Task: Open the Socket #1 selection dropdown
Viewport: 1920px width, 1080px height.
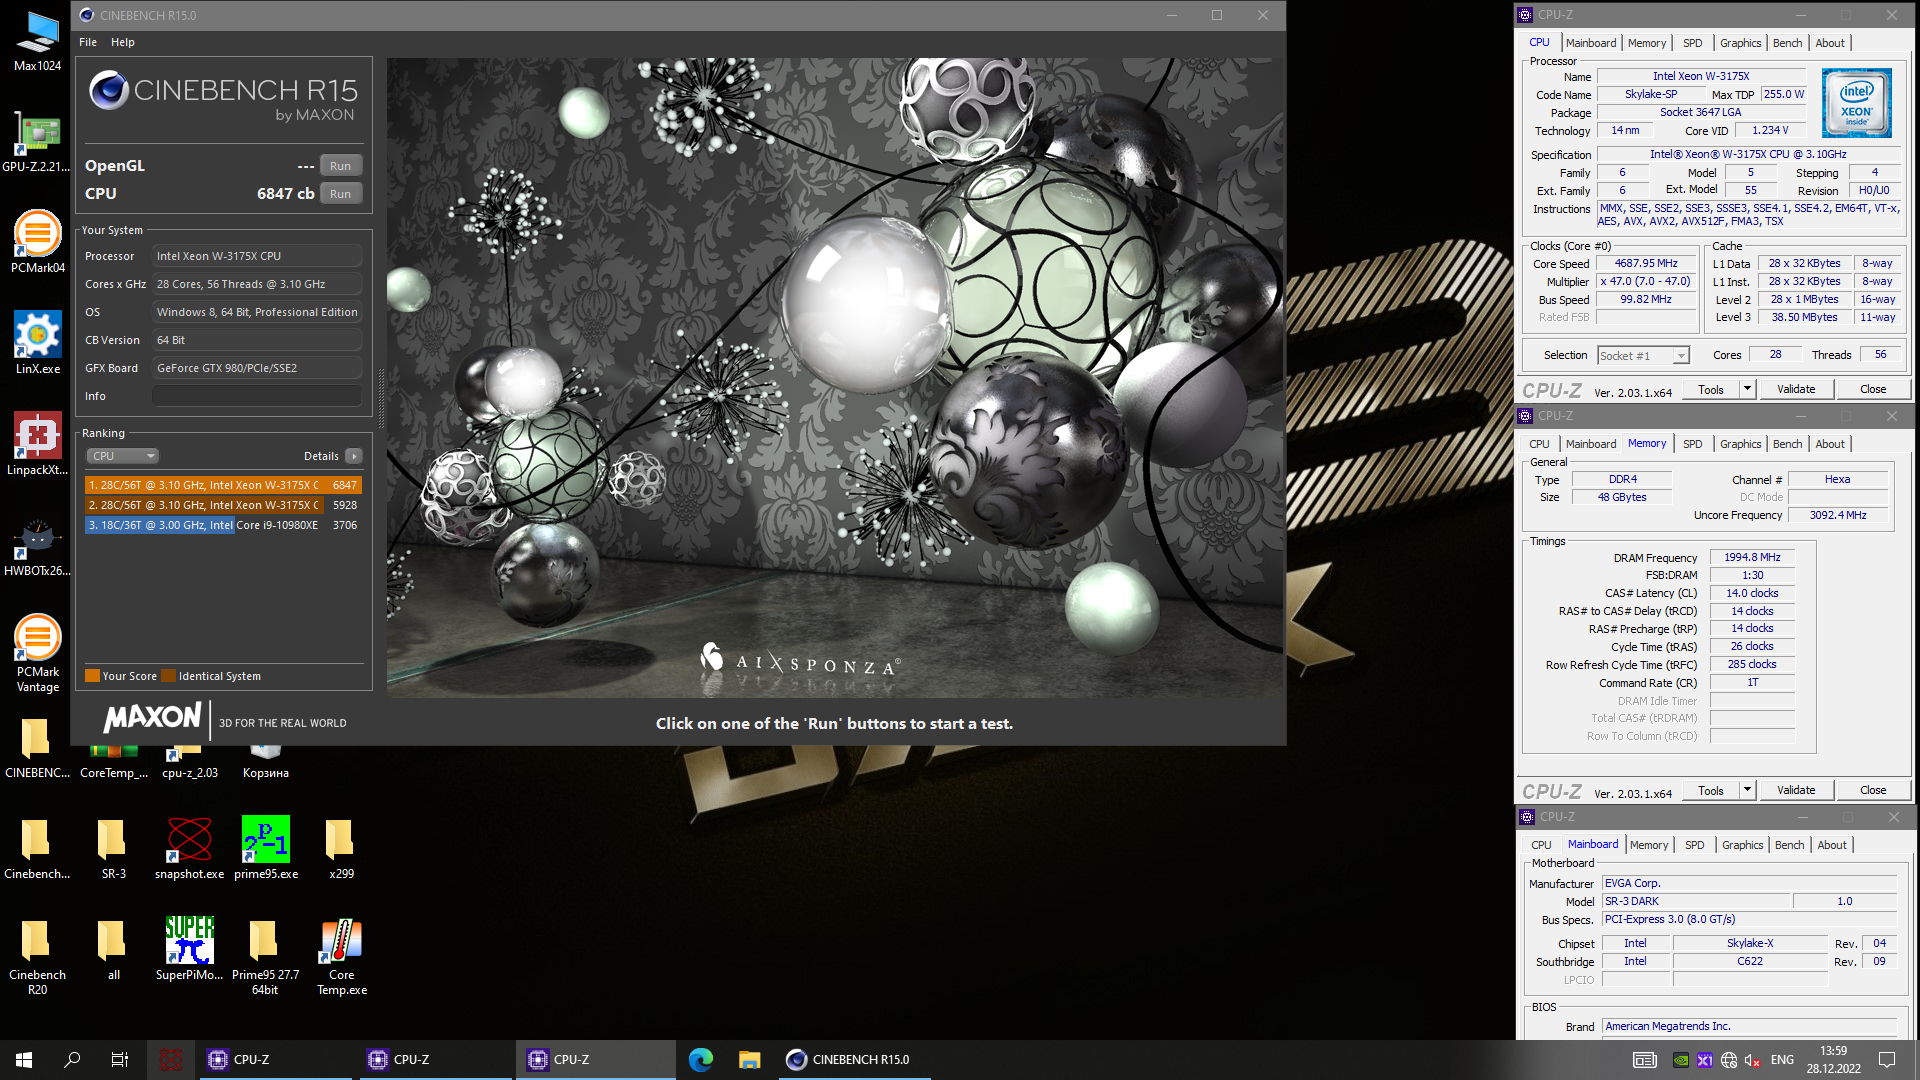Action: point(1643,356)
